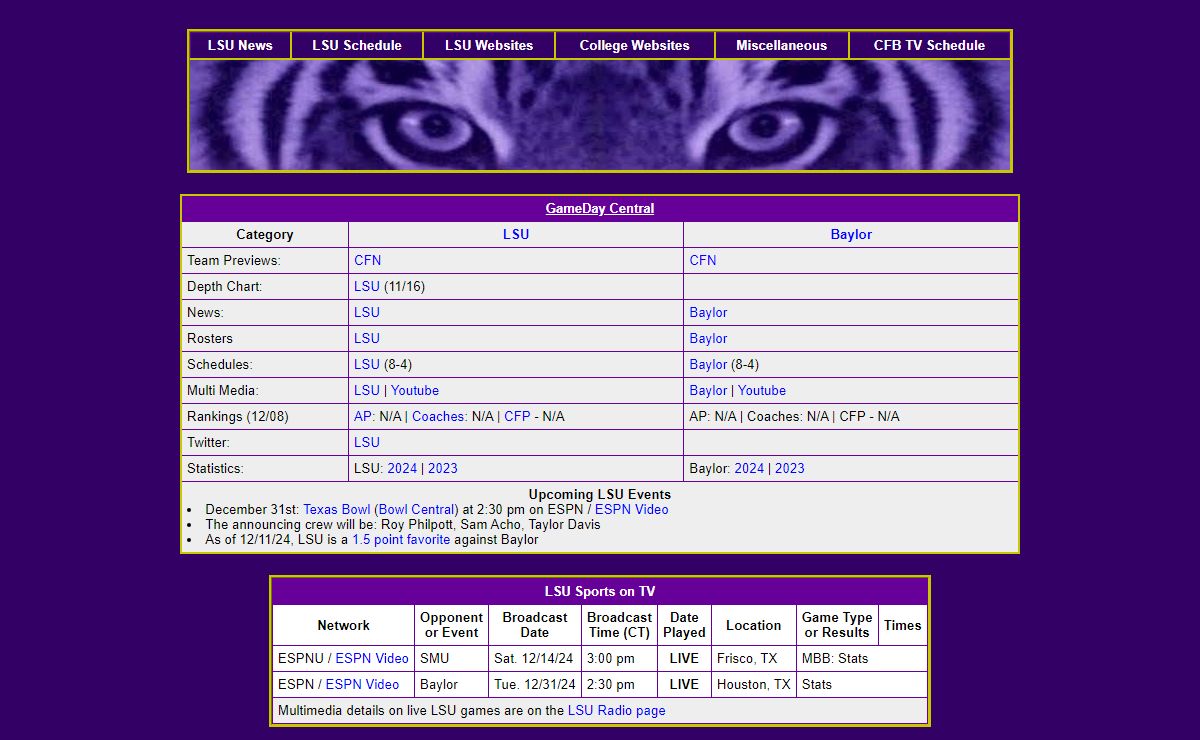This screenshot has height=740, width=1200.
Task: Open the CFB TV Schedule menu
Action: click(x=929, y=45)
